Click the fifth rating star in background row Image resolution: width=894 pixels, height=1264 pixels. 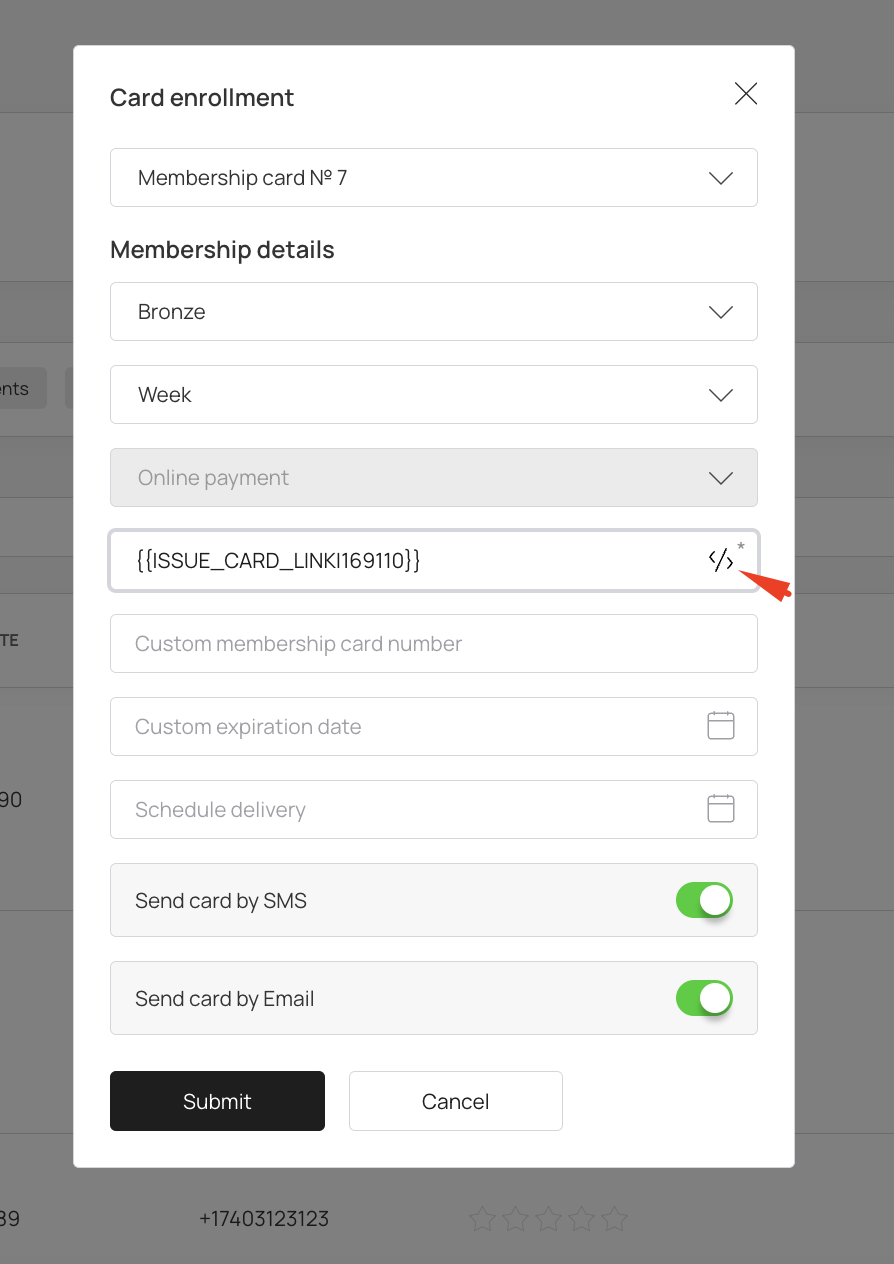(x=615, y=1219)
